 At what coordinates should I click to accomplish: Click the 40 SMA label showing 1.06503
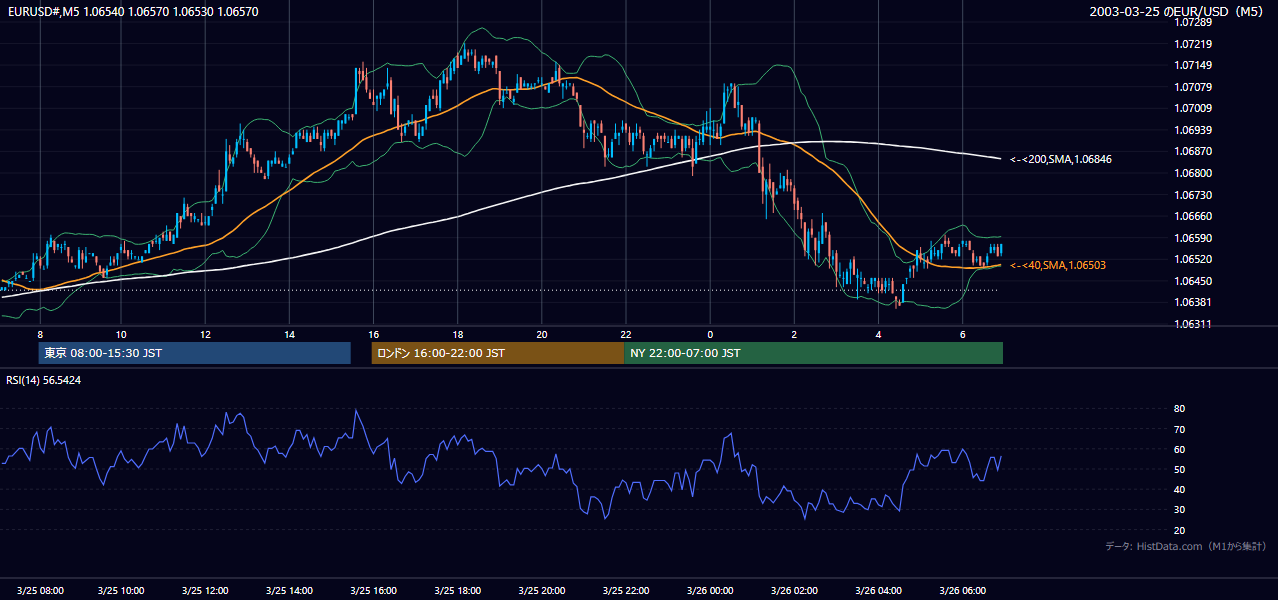pos(1057,265)
